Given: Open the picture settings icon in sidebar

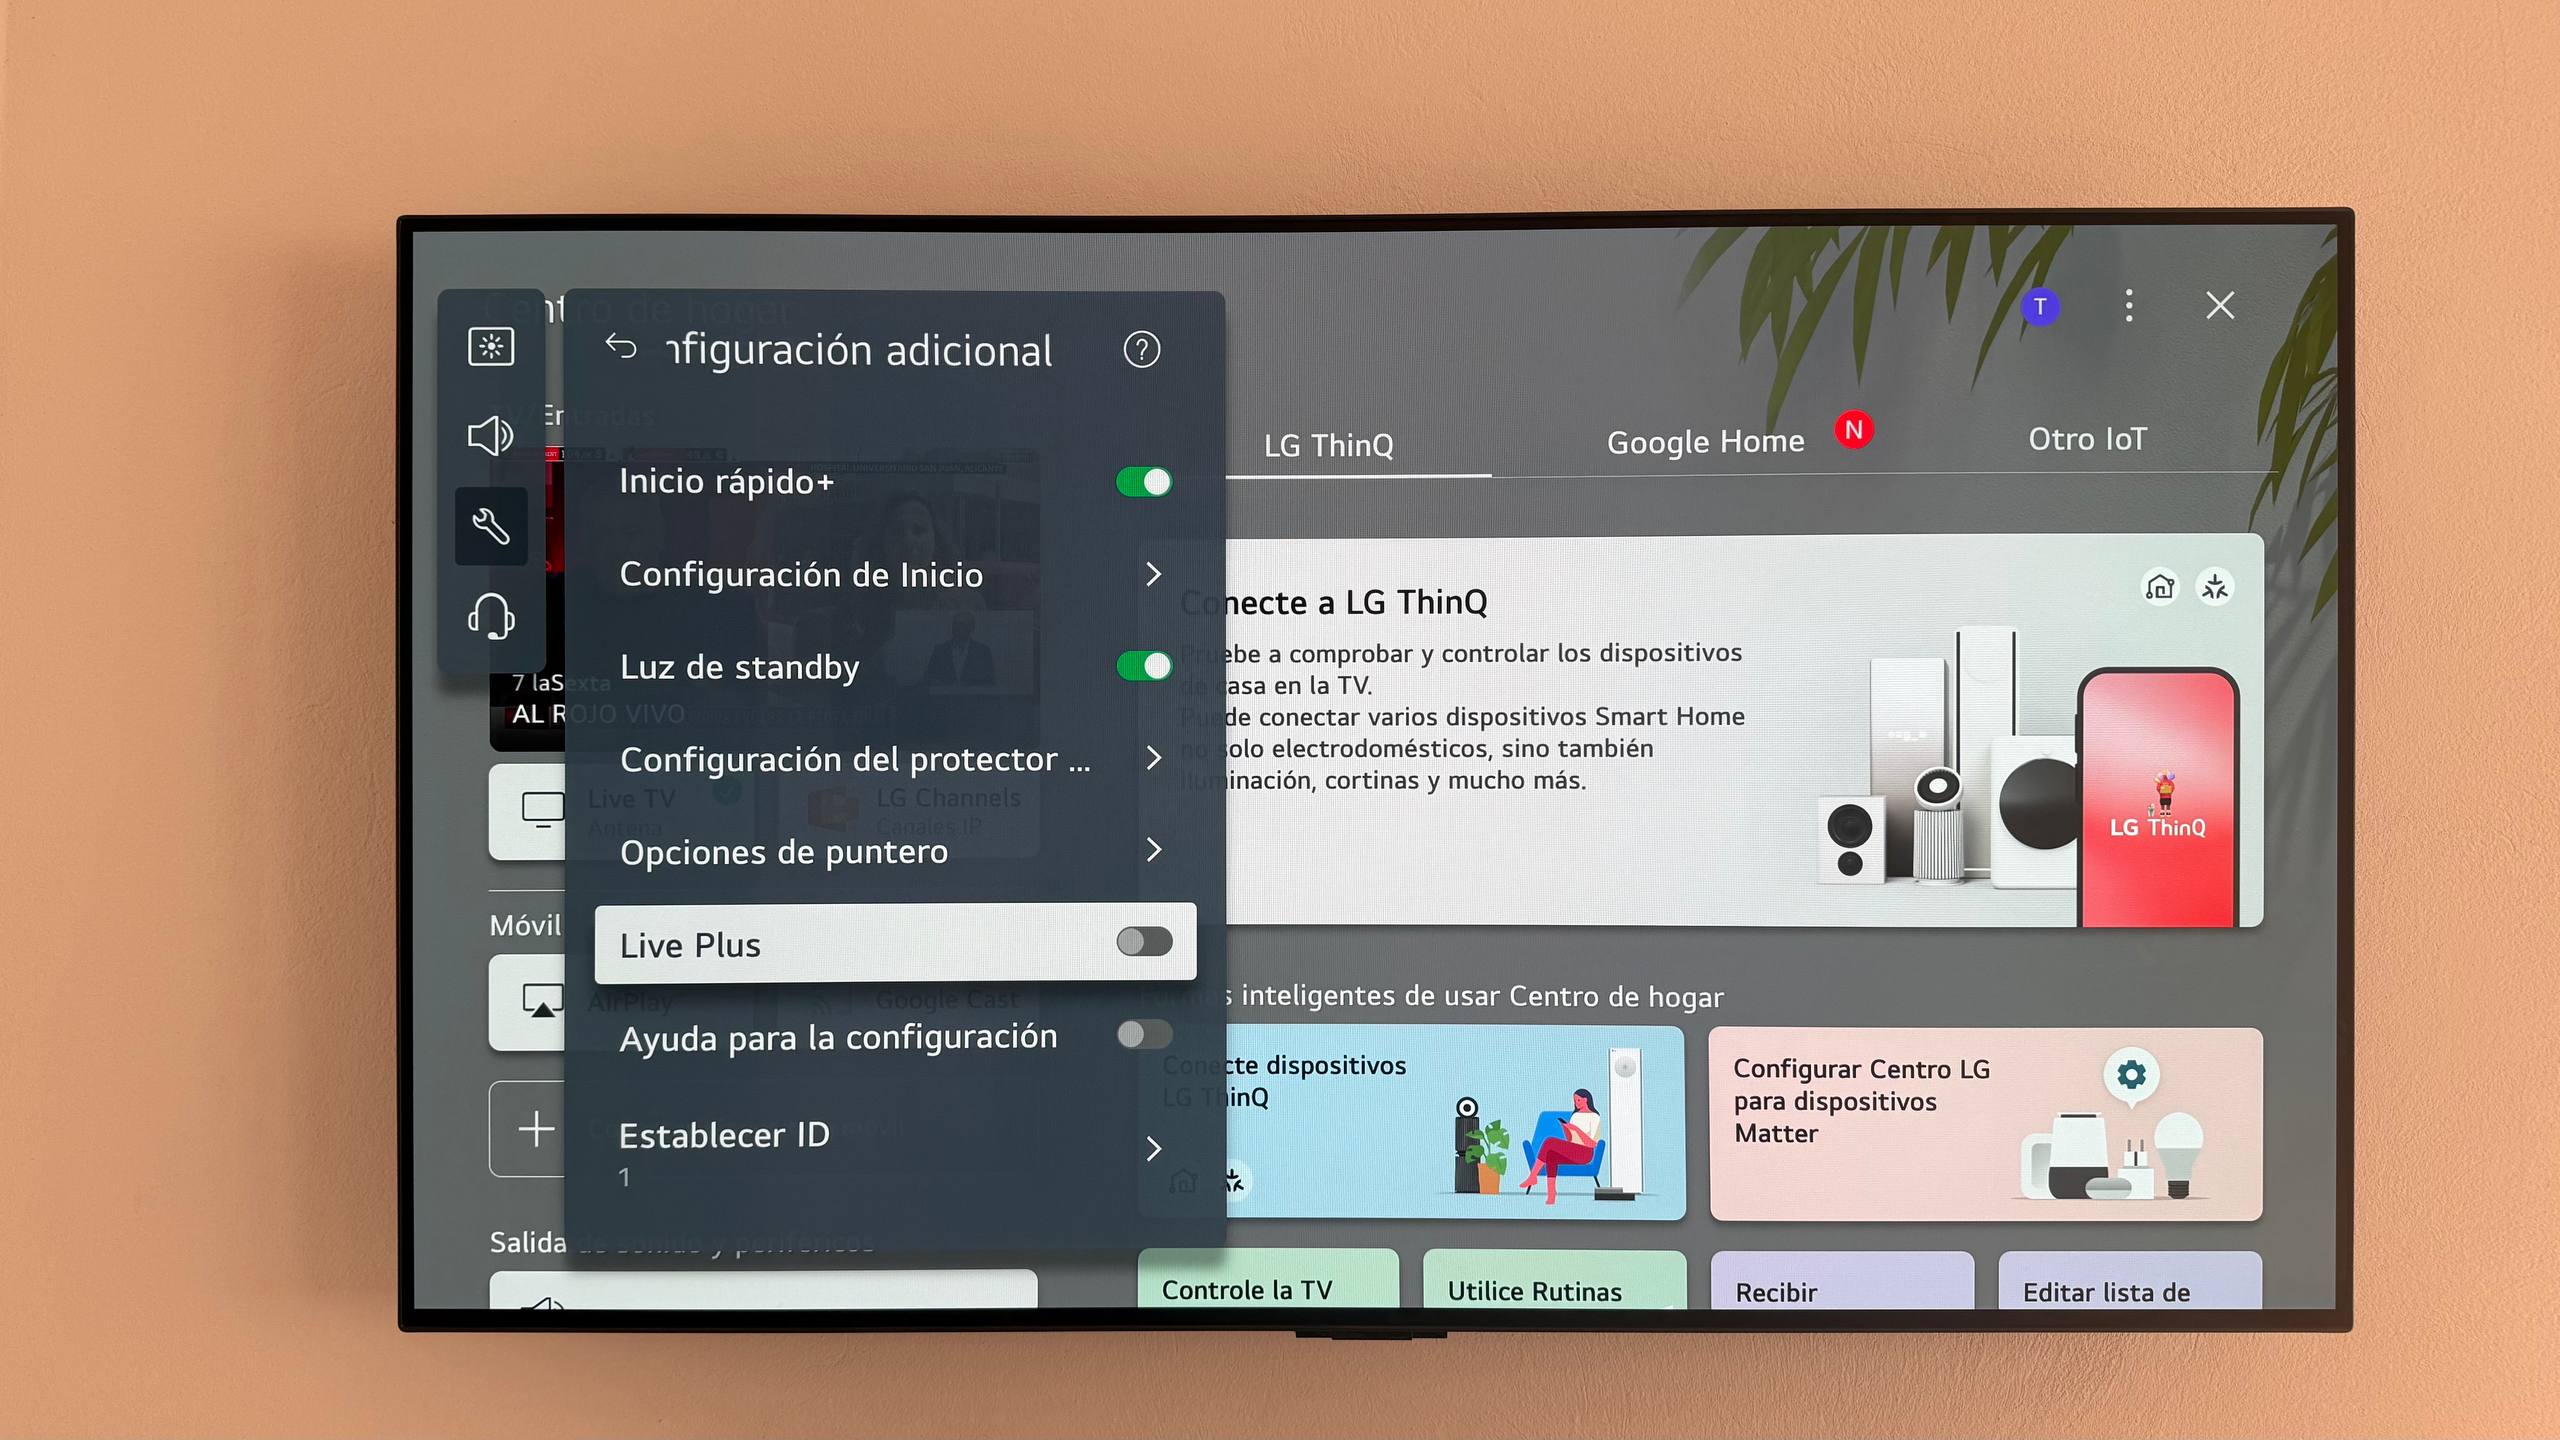Looking at the screenshot, I should pos(491,346).
